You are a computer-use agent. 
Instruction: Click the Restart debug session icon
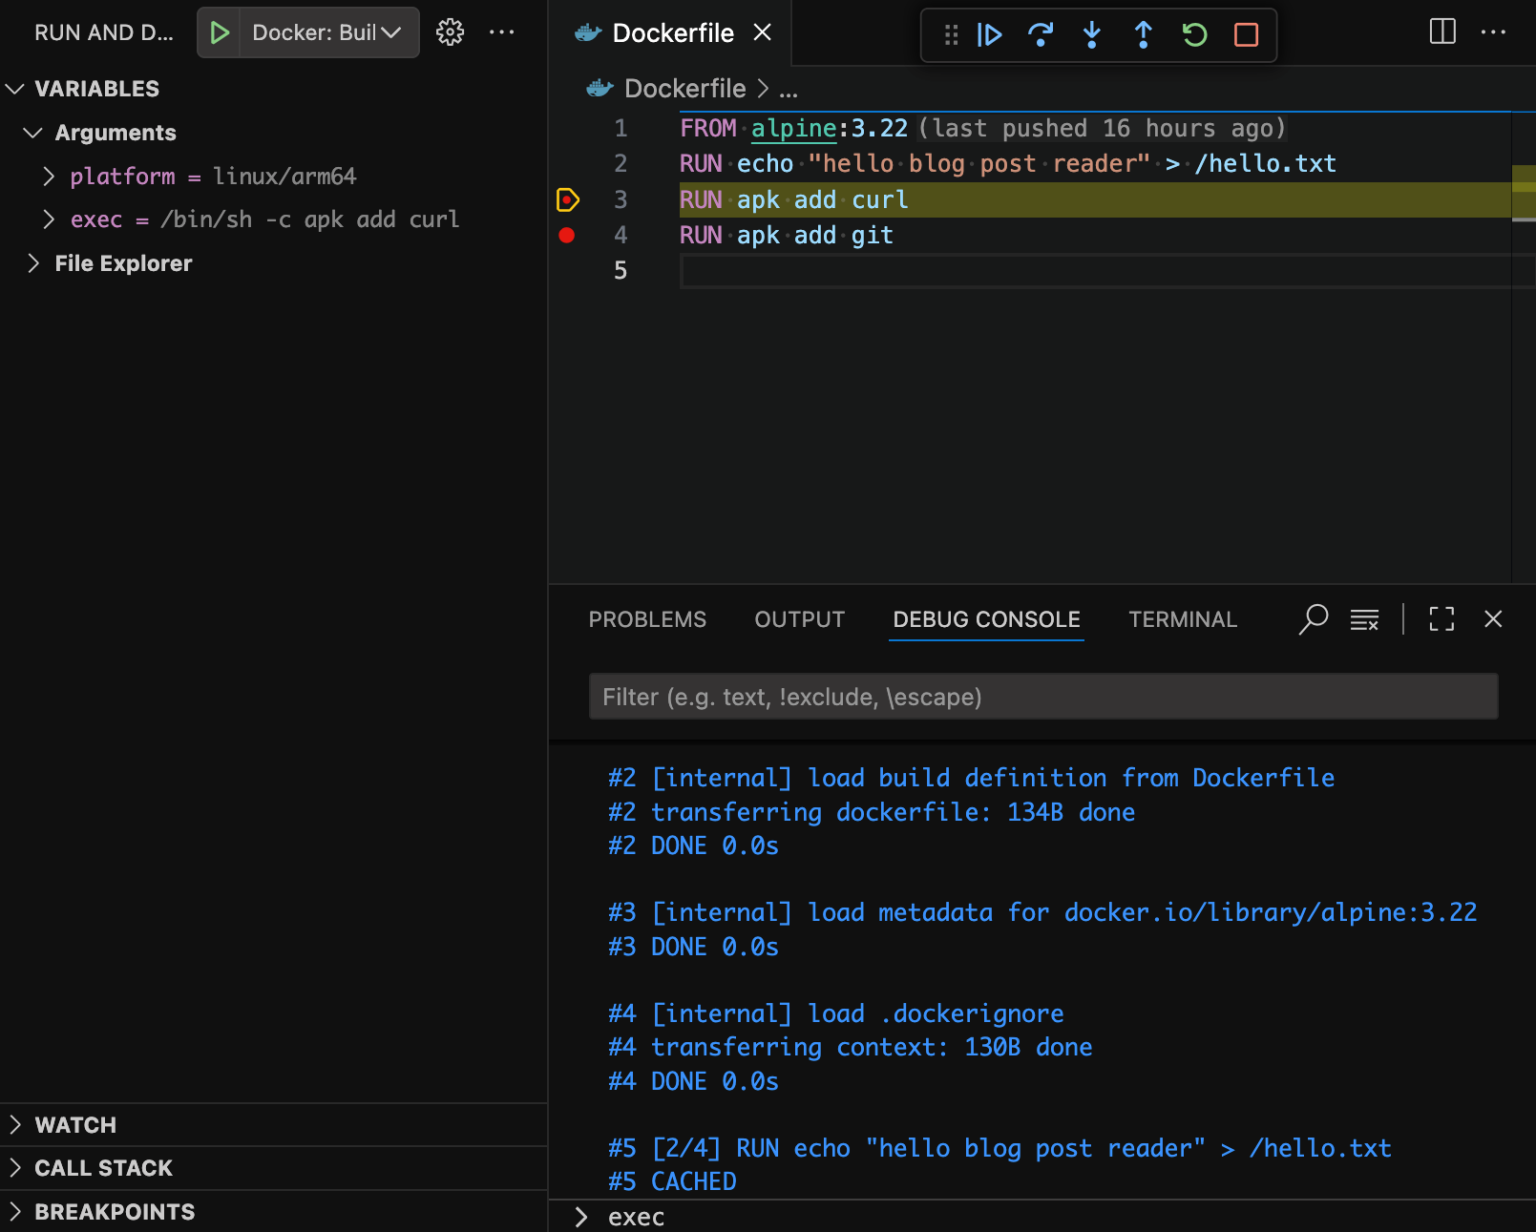[1194, 34]
